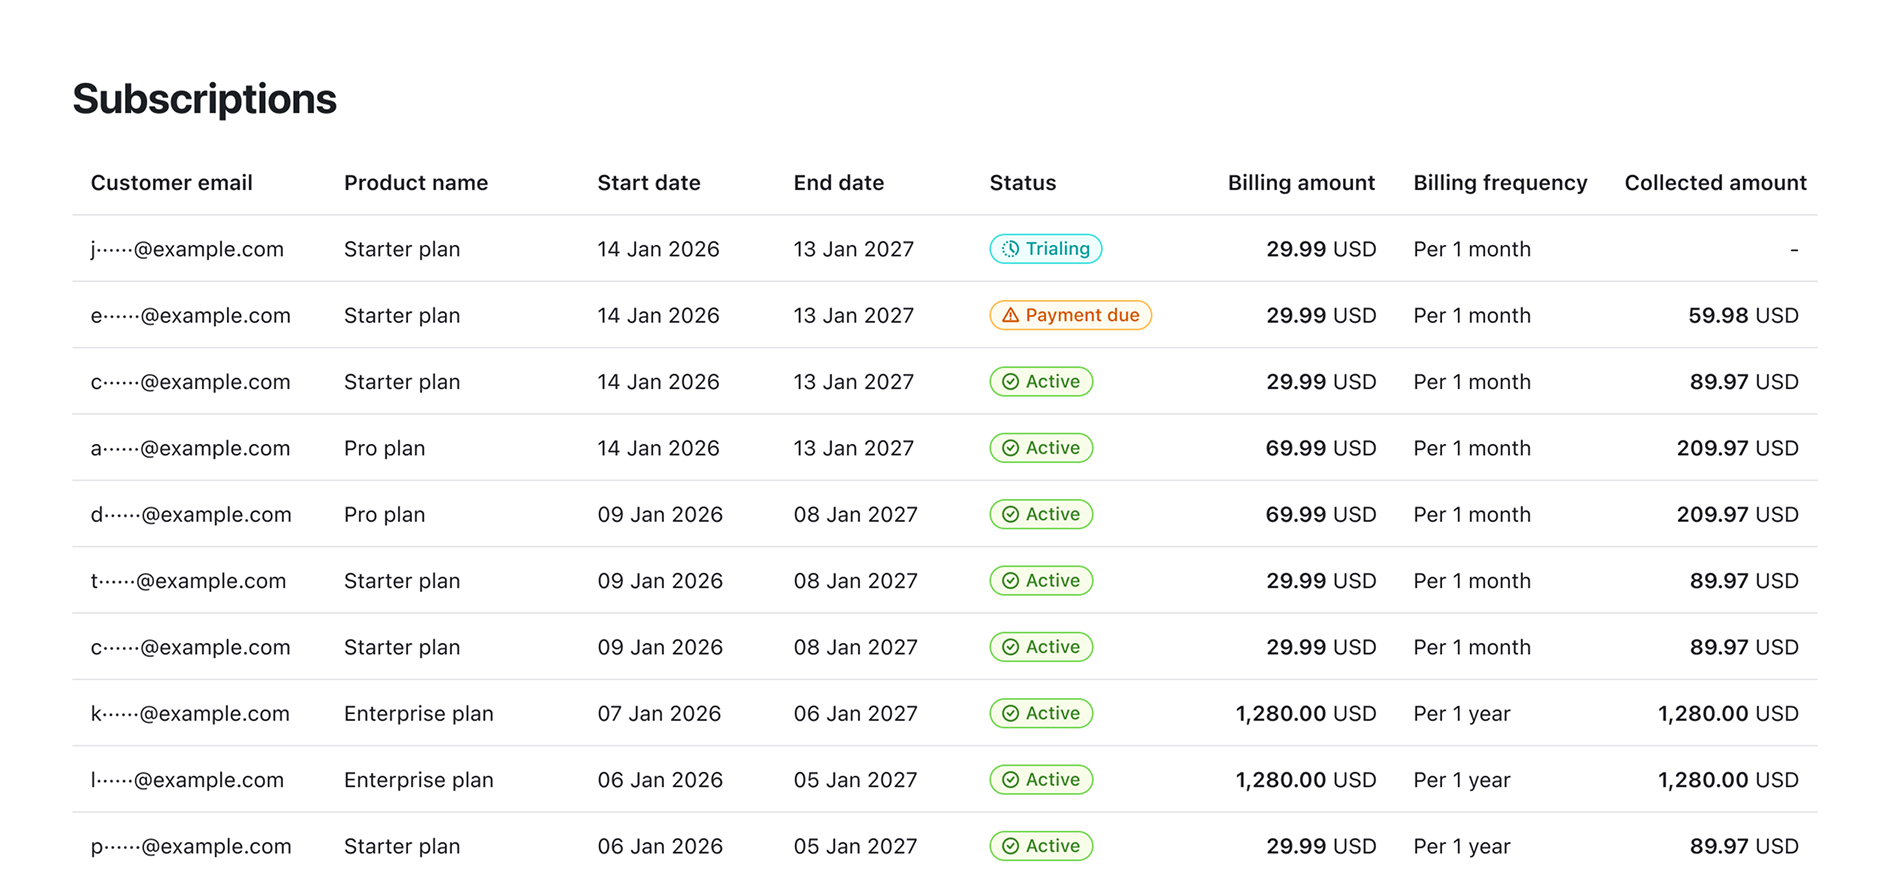This screenshot has height=872, width=1890.
Task: Click the check icon in p······@example.com's Active badge
Action: click(x=1010, y=846)
